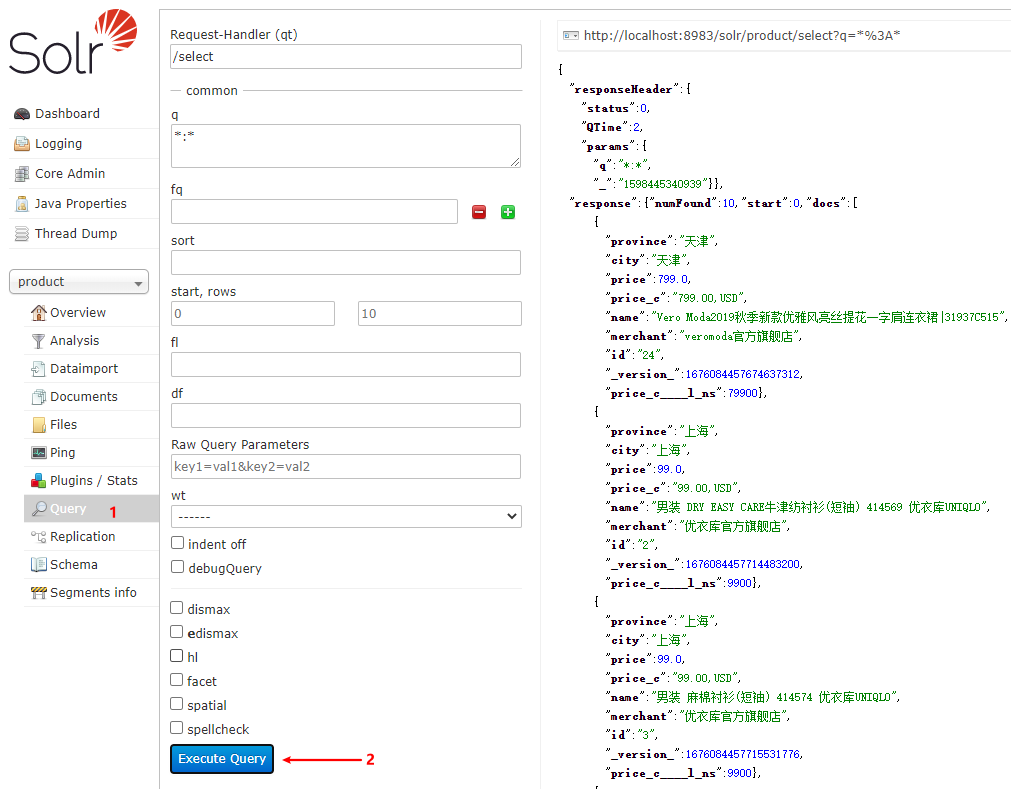Click the rows field showing 10
Viewport: 1011px width, 789px height.
coord(440,313)
